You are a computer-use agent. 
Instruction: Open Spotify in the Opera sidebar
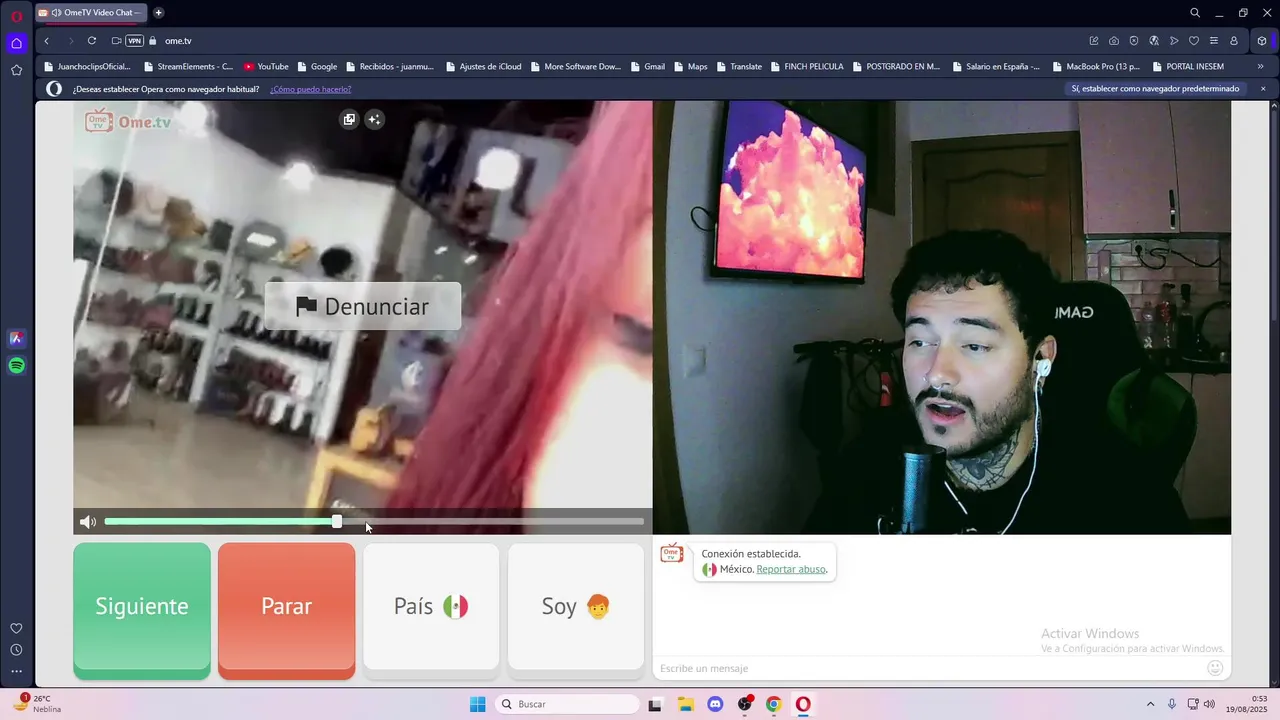pyautogui.click(x=16, y=366)
